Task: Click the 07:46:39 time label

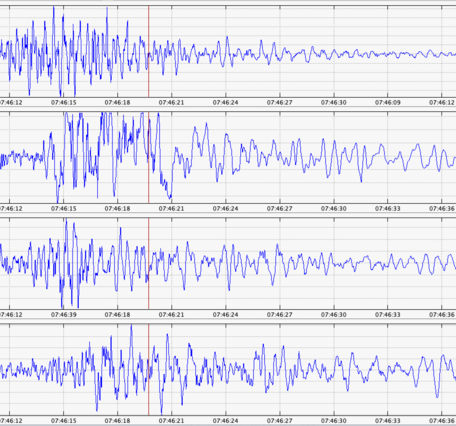Action: pos(64,315)
